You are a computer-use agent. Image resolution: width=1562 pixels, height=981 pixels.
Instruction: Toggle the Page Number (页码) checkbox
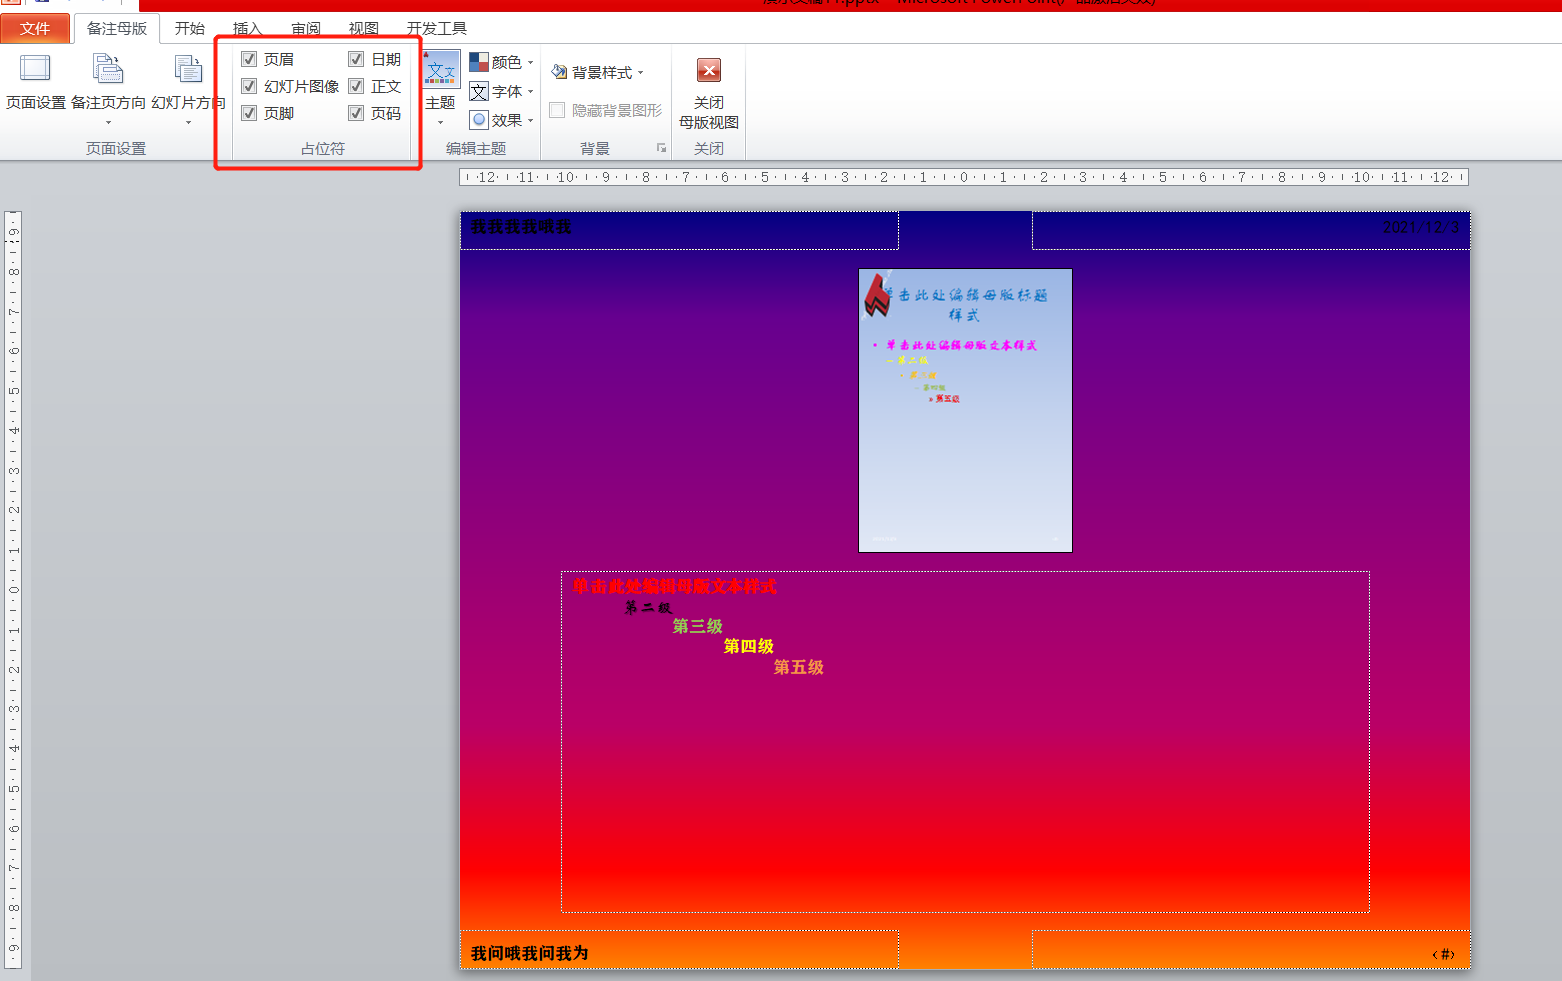pyautogui.click(x=356, y=113)
